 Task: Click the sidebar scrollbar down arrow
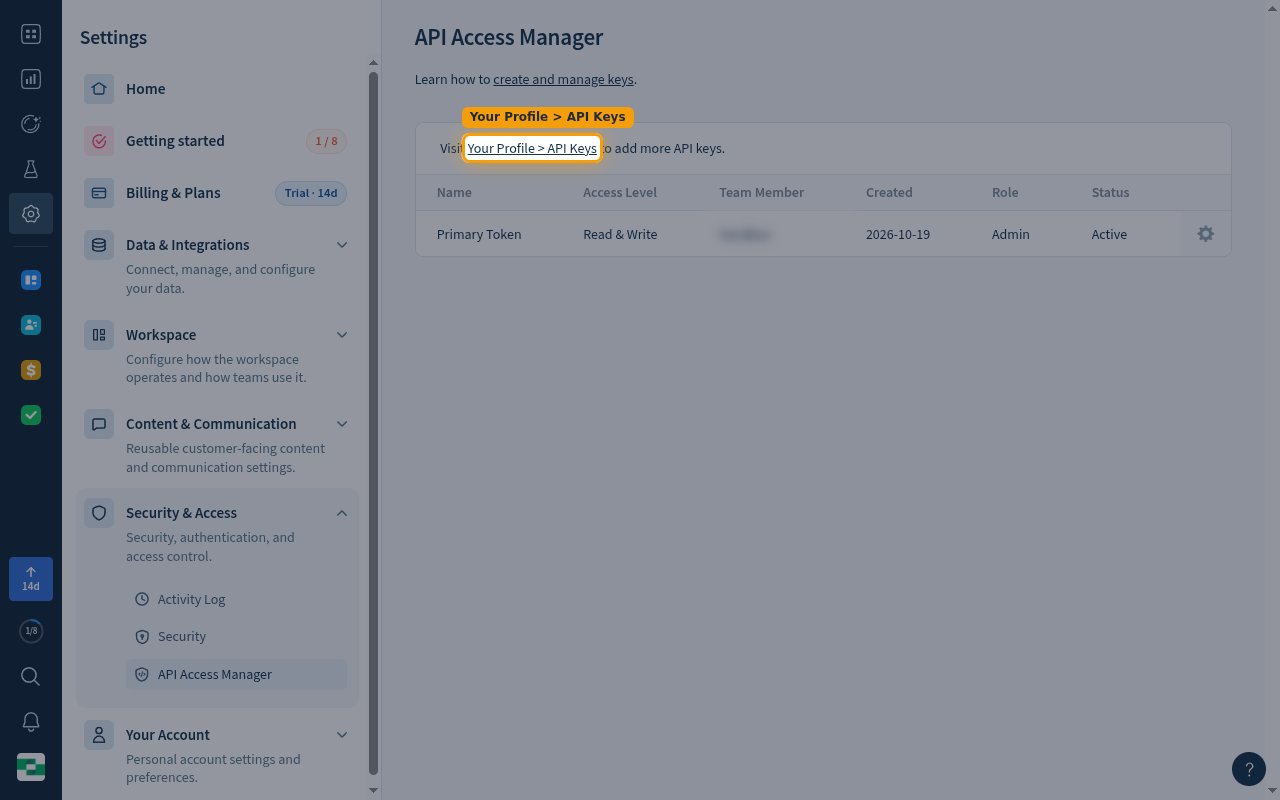[x=374, y=790]
